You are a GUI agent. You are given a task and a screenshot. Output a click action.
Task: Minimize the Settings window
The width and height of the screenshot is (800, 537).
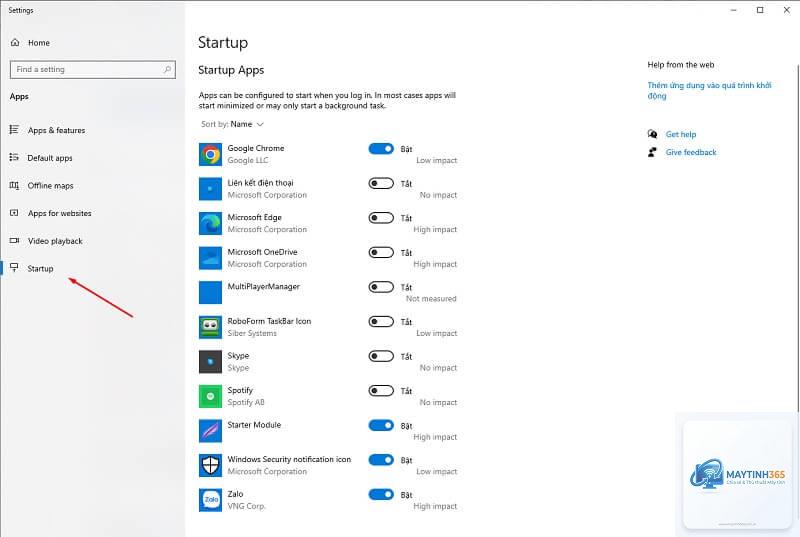click(734, 10)
